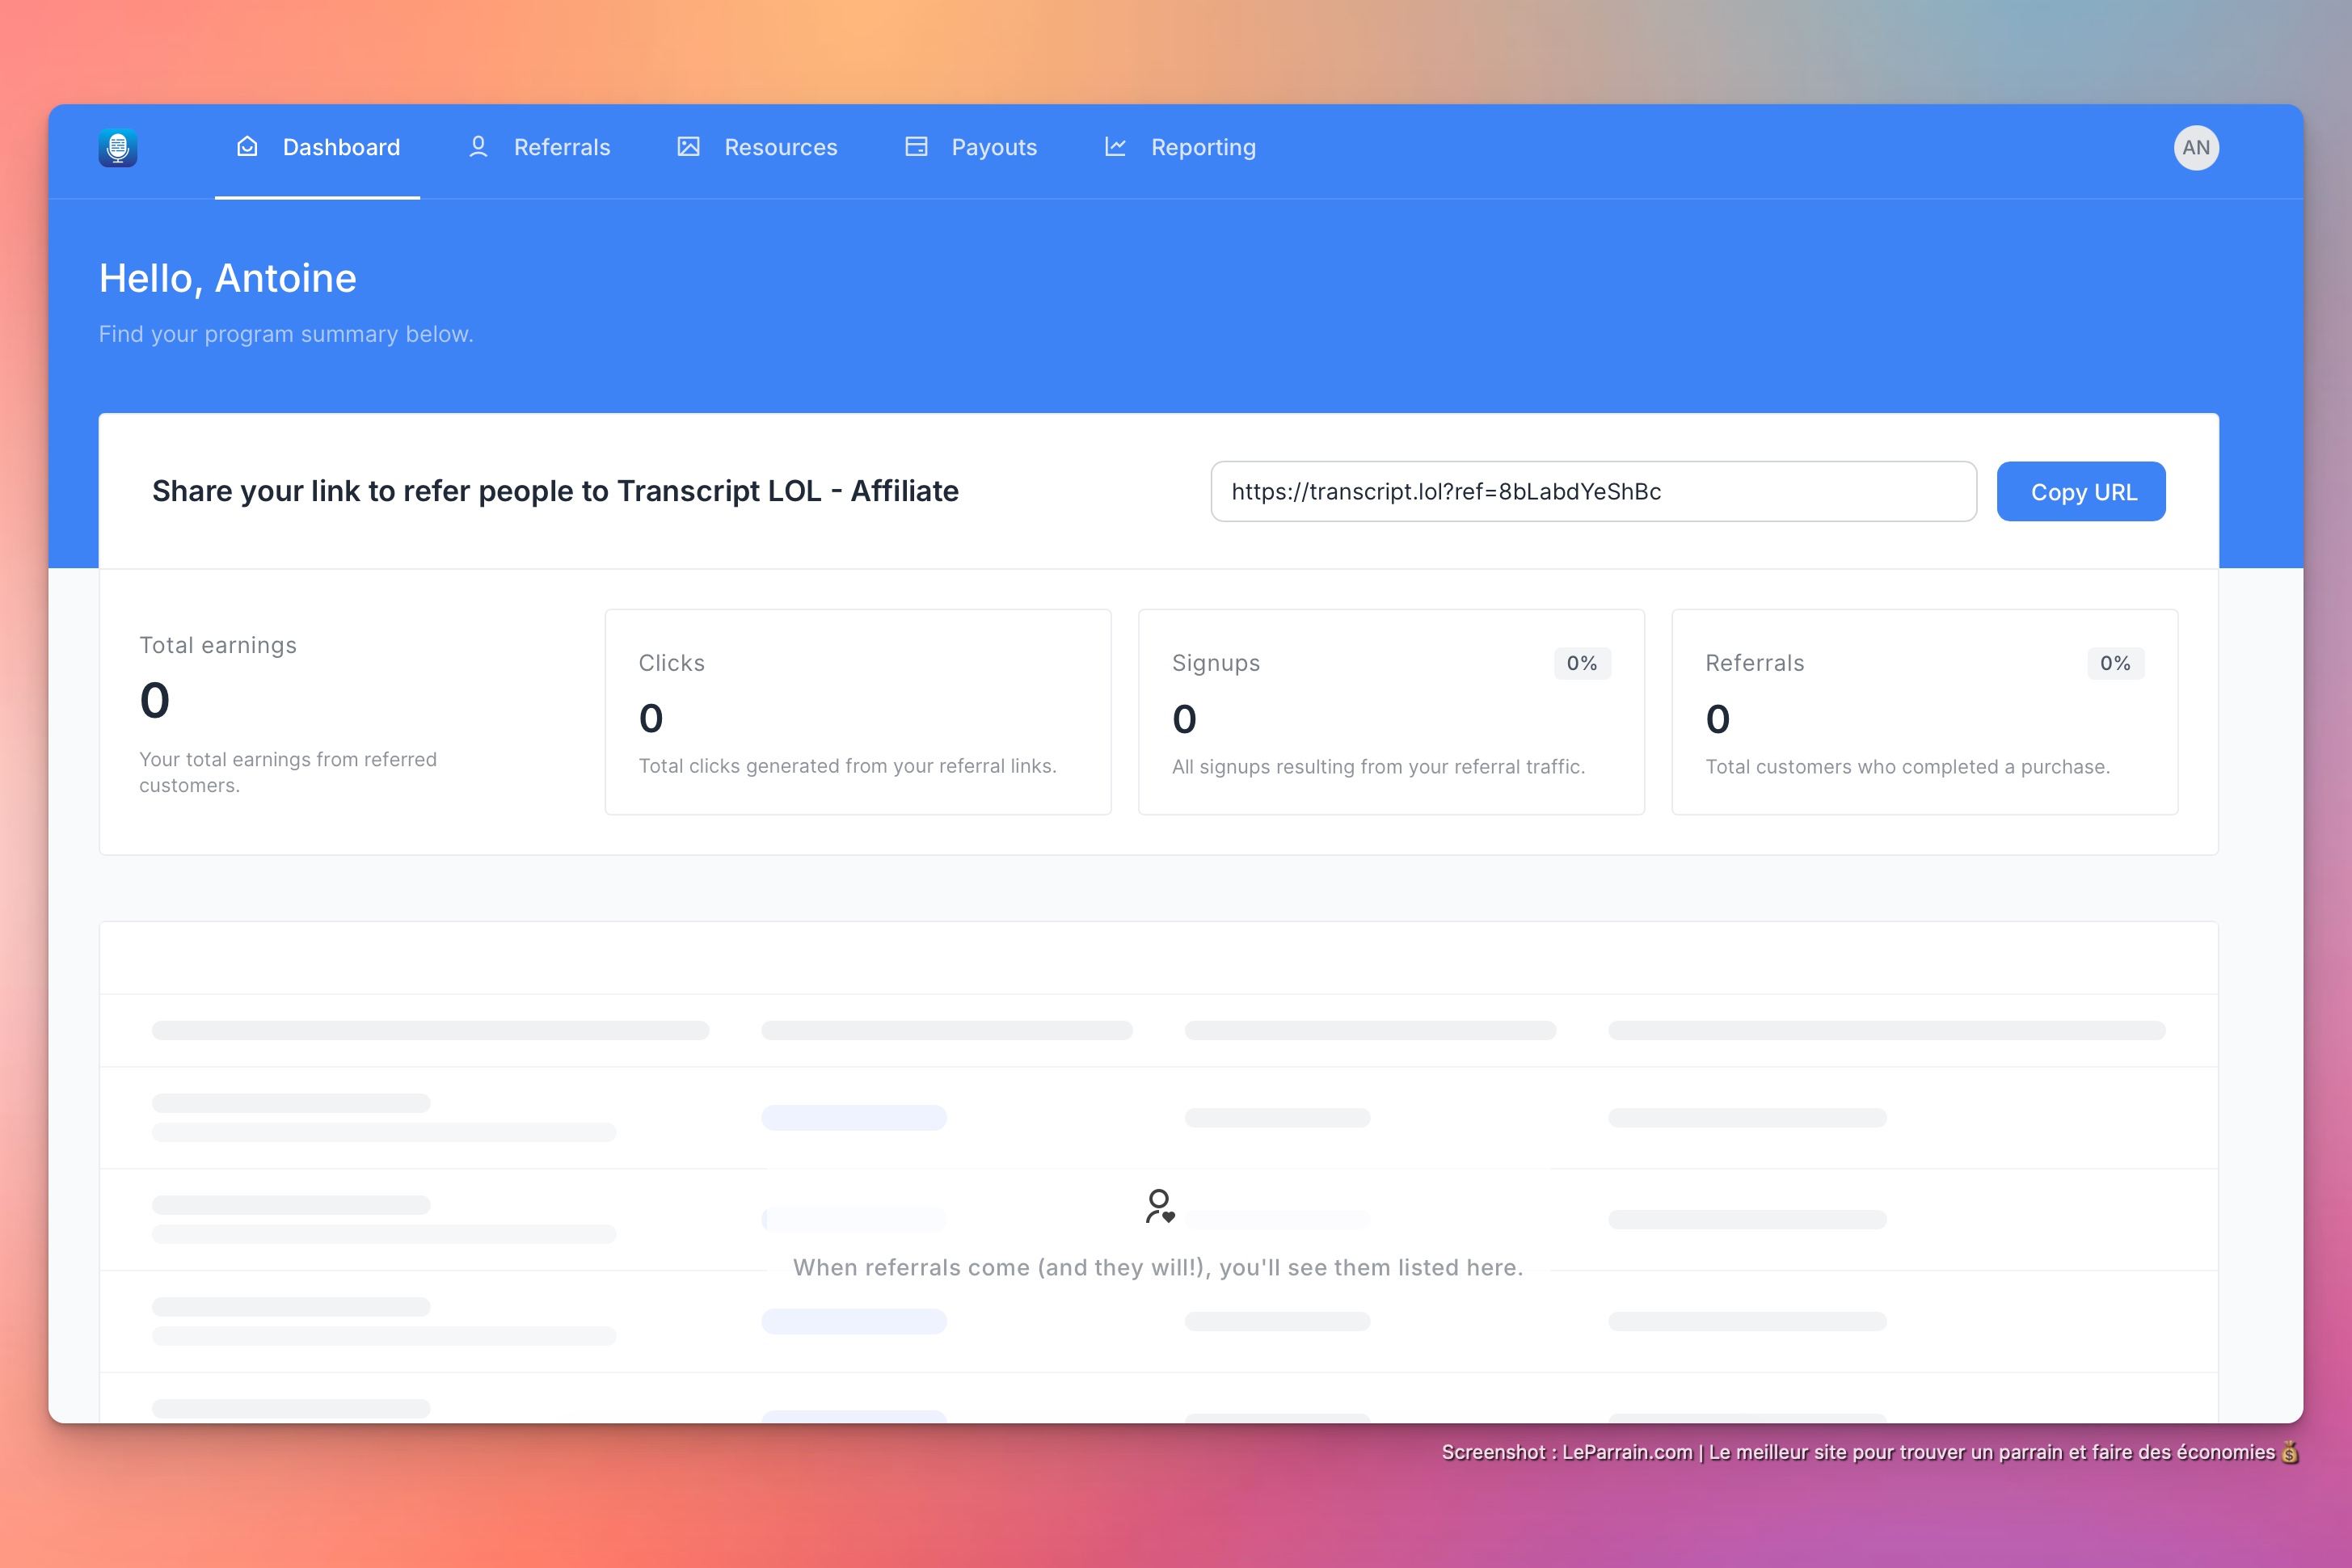Image resolution: width=2352 pixels, height=1568 pixels.
Task: Click the Dashboard home icon
Action: (247, 147)
